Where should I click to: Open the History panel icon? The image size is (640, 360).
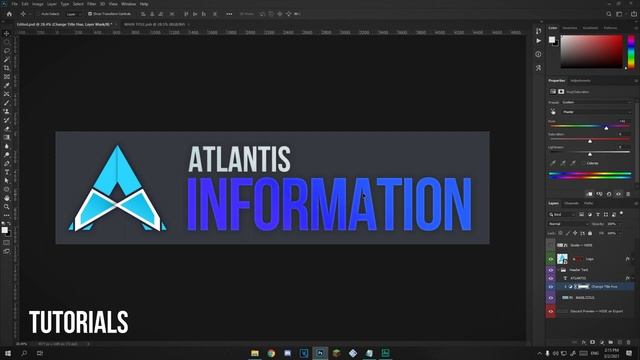tap(538, 31)
